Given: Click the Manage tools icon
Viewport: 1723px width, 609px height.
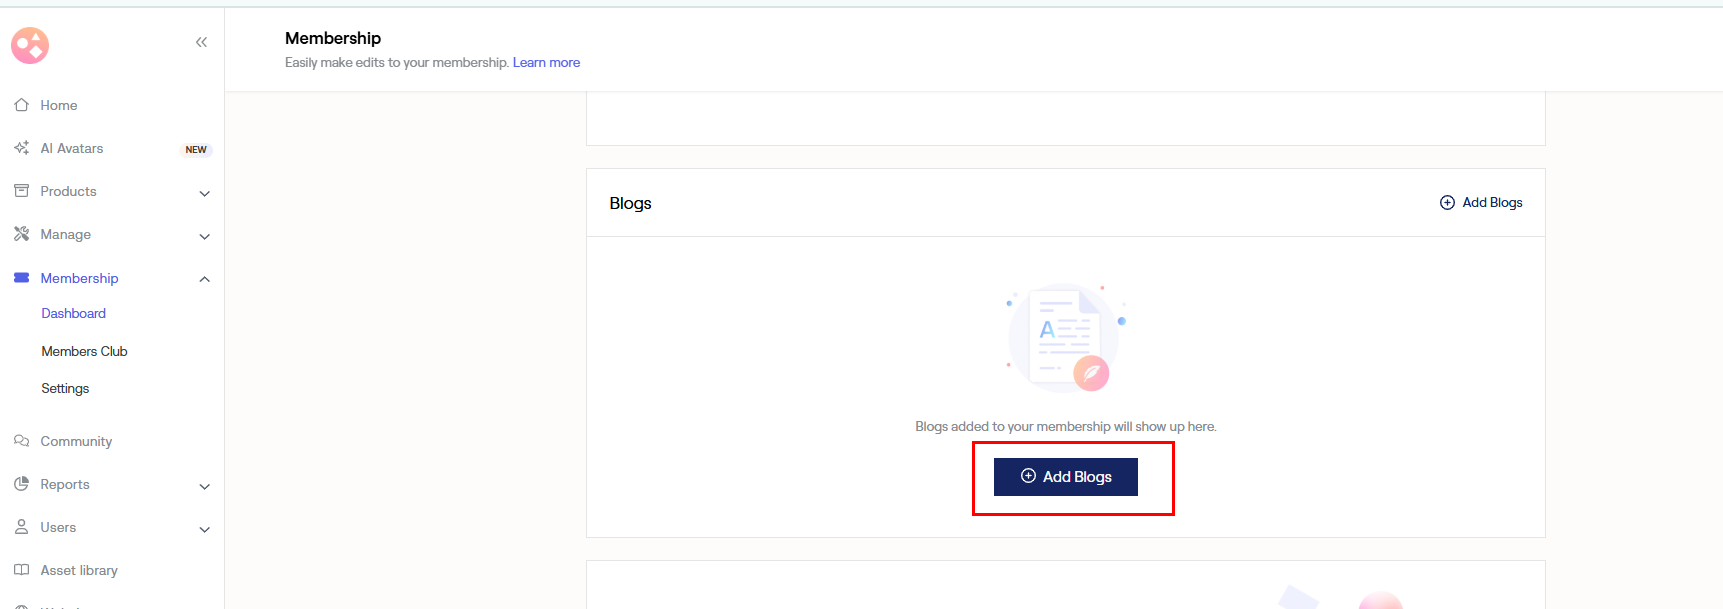Looking at the screenshot, I should pos(21,234).
